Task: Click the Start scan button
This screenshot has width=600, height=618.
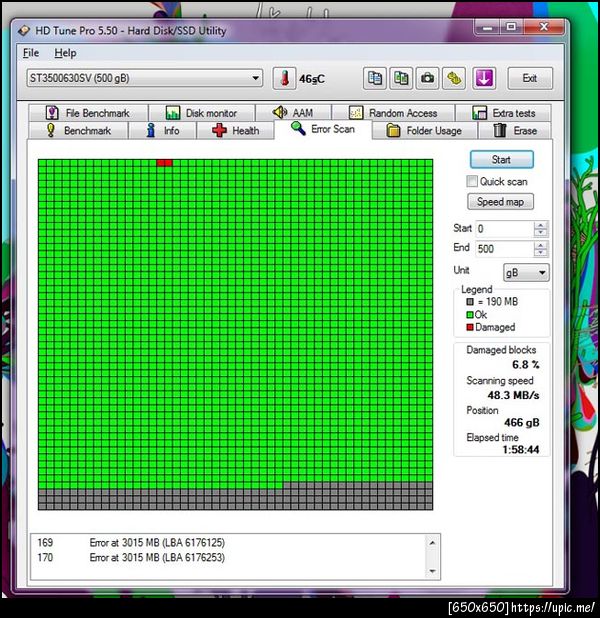Action: point(501,160)
